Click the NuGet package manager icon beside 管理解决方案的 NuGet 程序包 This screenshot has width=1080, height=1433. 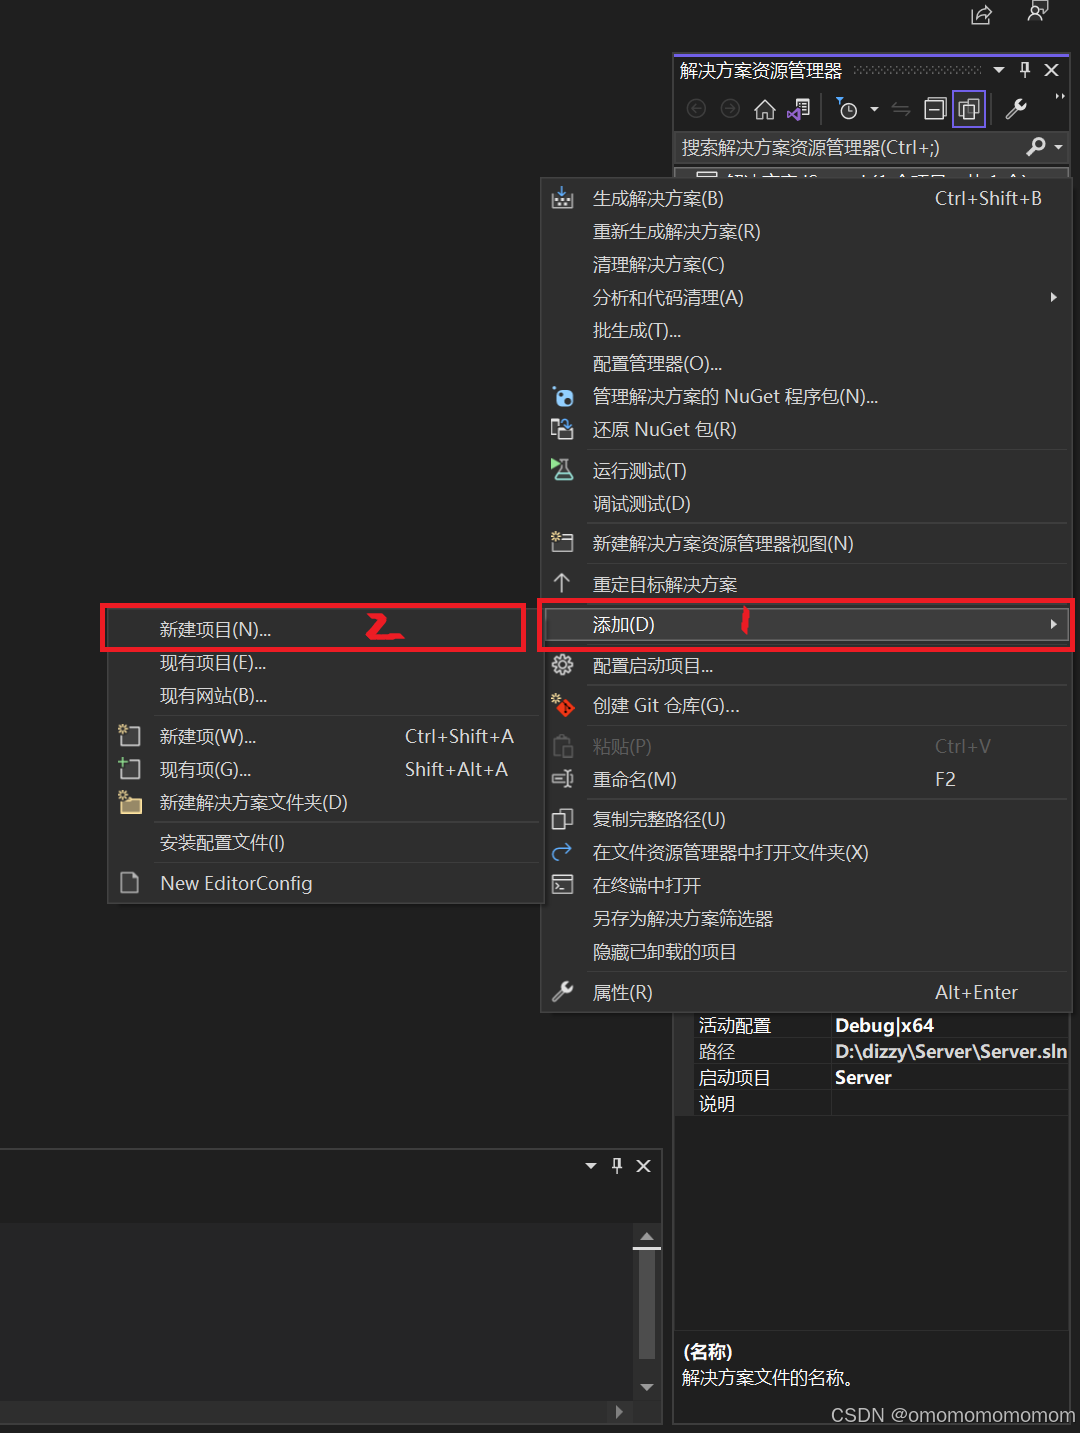pyautogui.click(x=563, y=396)
